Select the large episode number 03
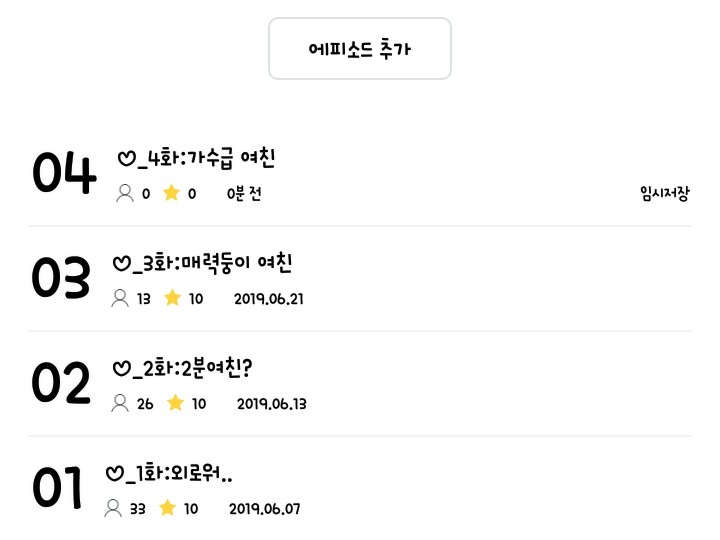The width and height of the screenshot is (720, 540). point(61,278)
